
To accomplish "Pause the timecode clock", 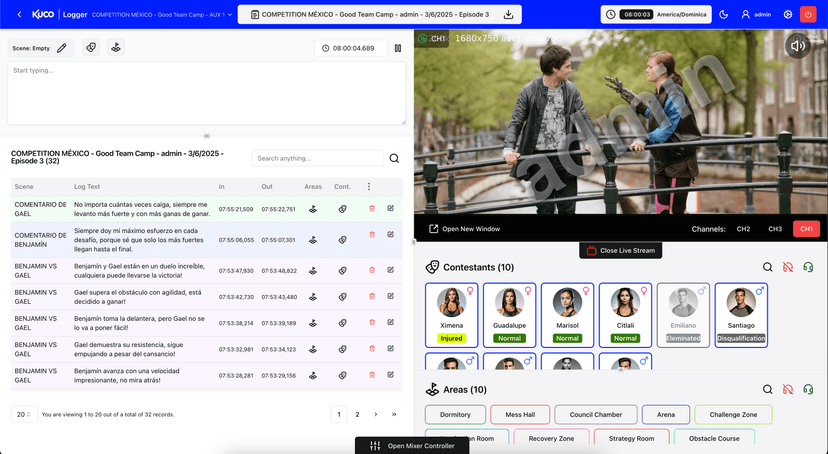I will 398,48.
